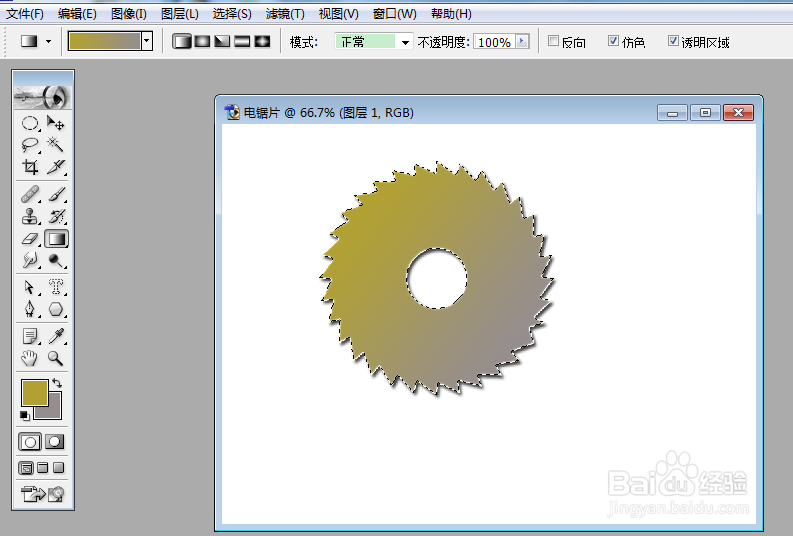The height and width of the screenshot is (536, 793).
Task: Click the document icon in 电锯片 title bar
Action: (232, 112)
